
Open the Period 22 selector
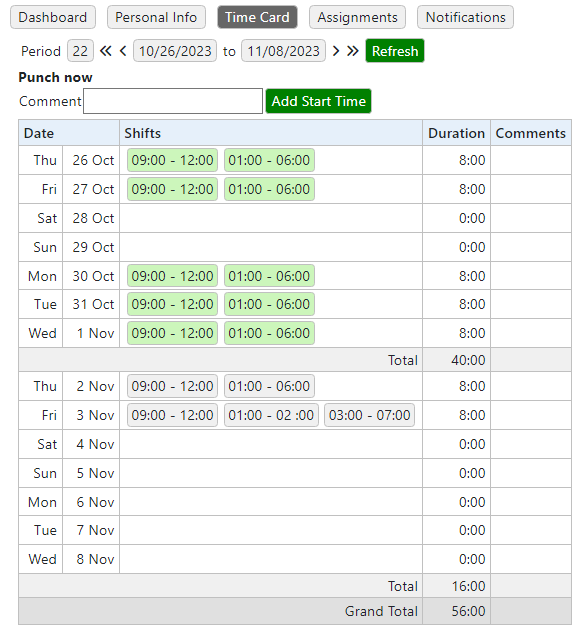pos(80,51)
